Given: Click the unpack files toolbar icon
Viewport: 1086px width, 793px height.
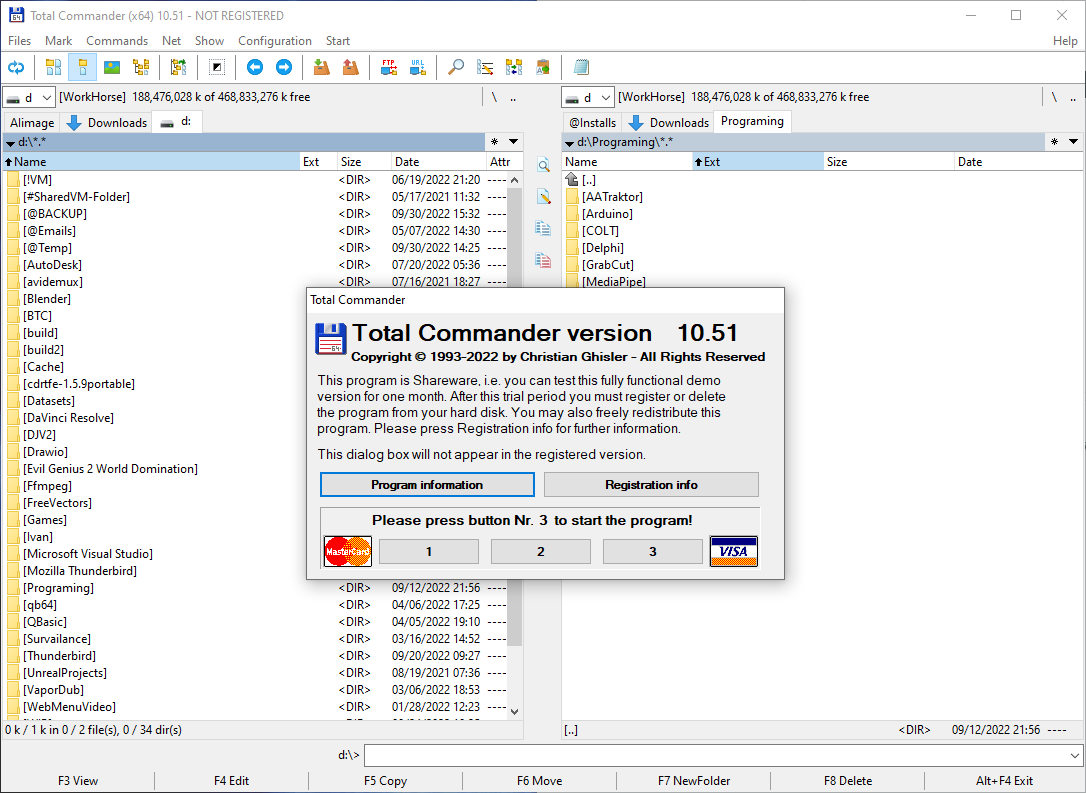Looking at the screenshot, I should pyautogui.click(x=351, y=67).
